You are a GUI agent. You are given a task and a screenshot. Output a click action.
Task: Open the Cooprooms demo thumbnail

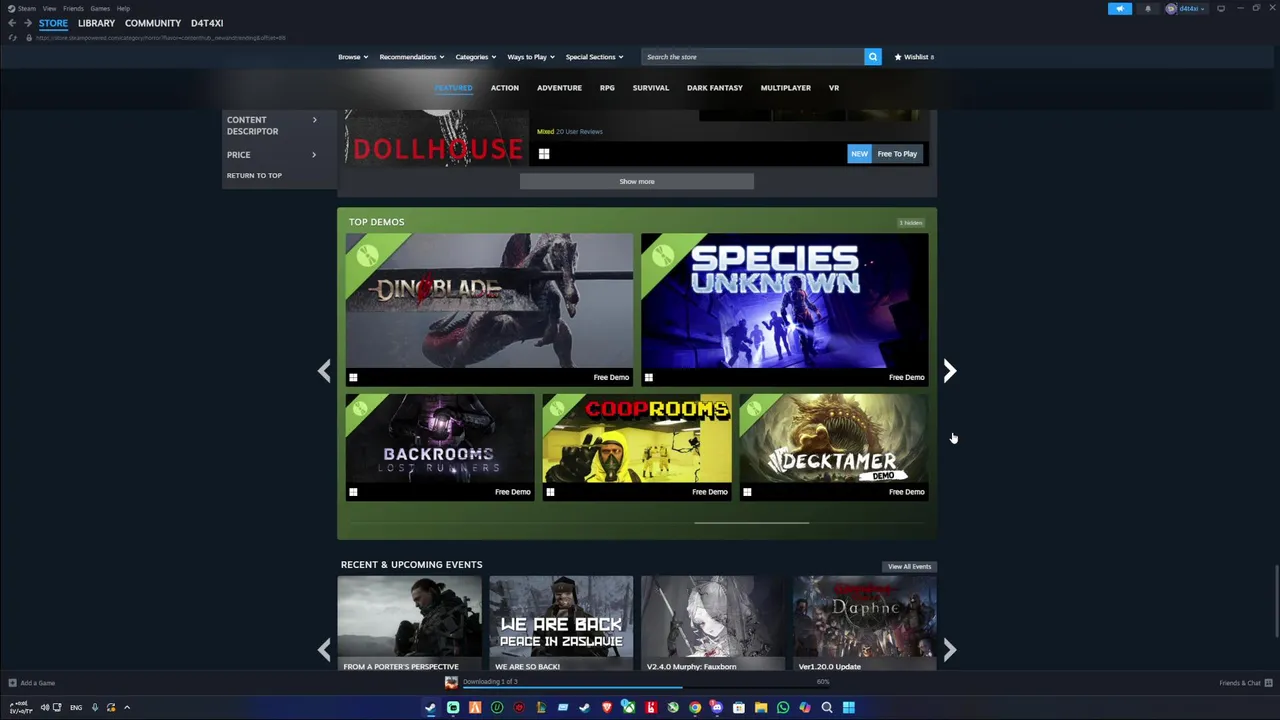[636, 439]
